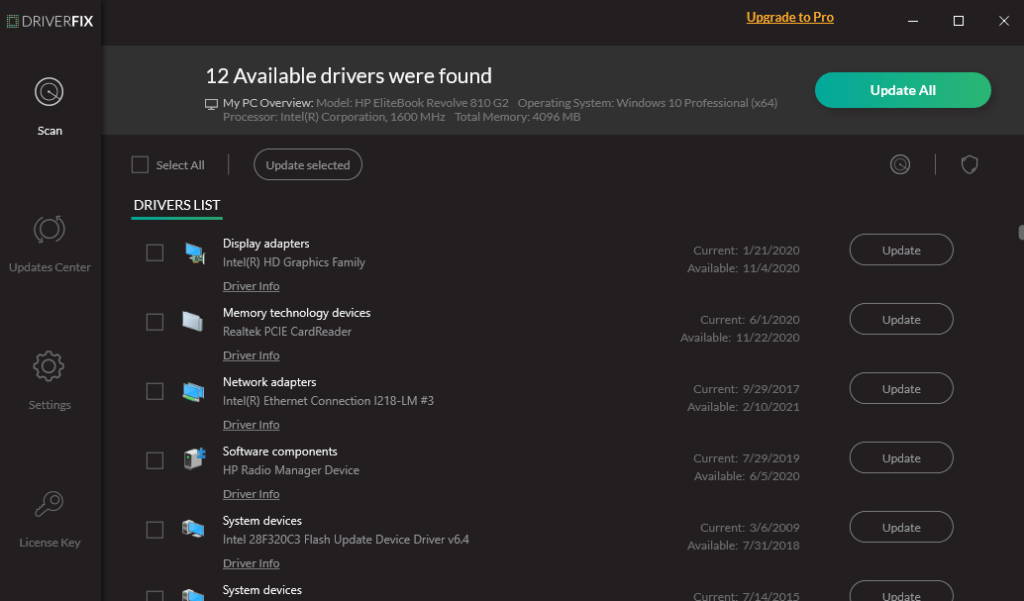
Task: Enable the Select All checkbox
Action: point(139,164)
